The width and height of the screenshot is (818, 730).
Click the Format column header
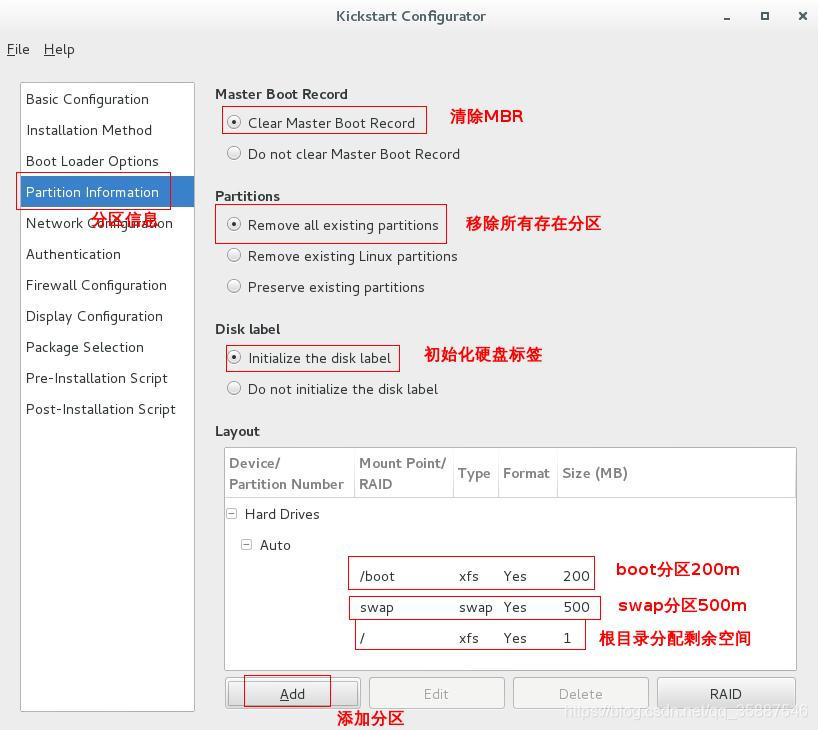(527, 473)
